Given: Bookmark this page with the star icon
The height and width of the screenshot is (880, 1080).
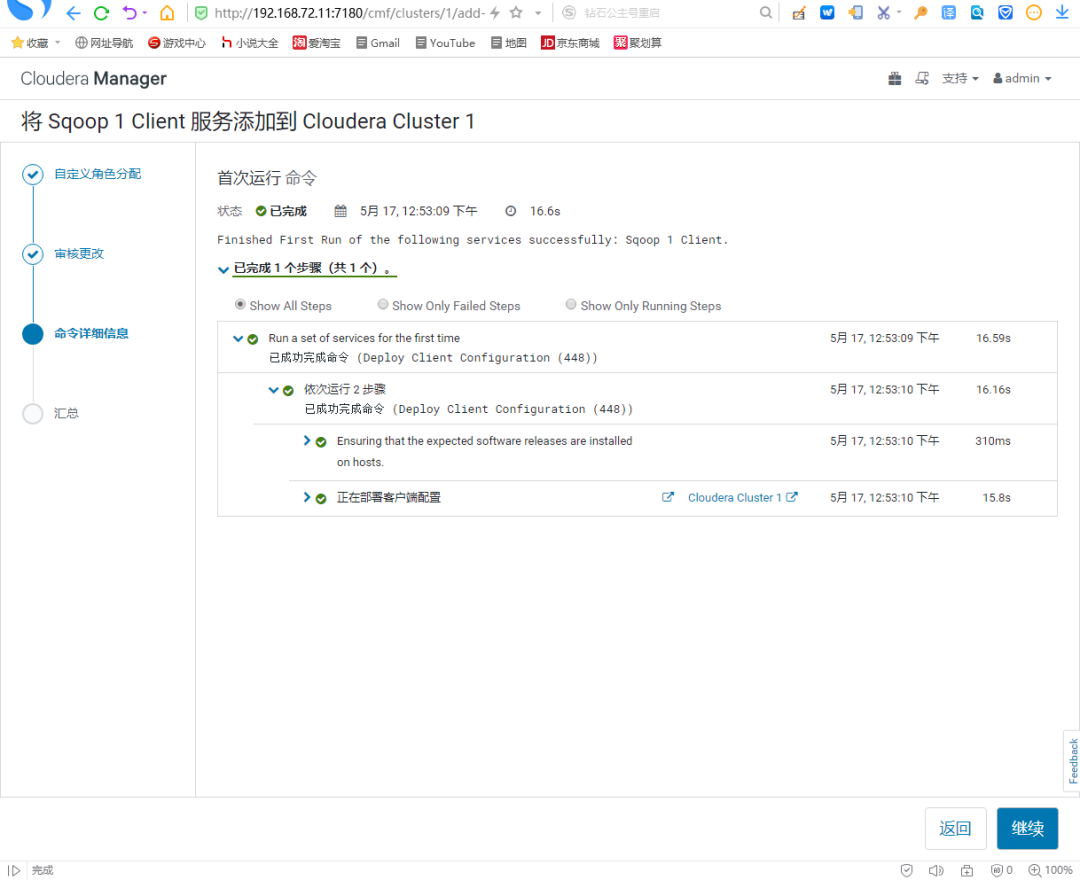Looking at the screenshot, I should tap(516, 12).
